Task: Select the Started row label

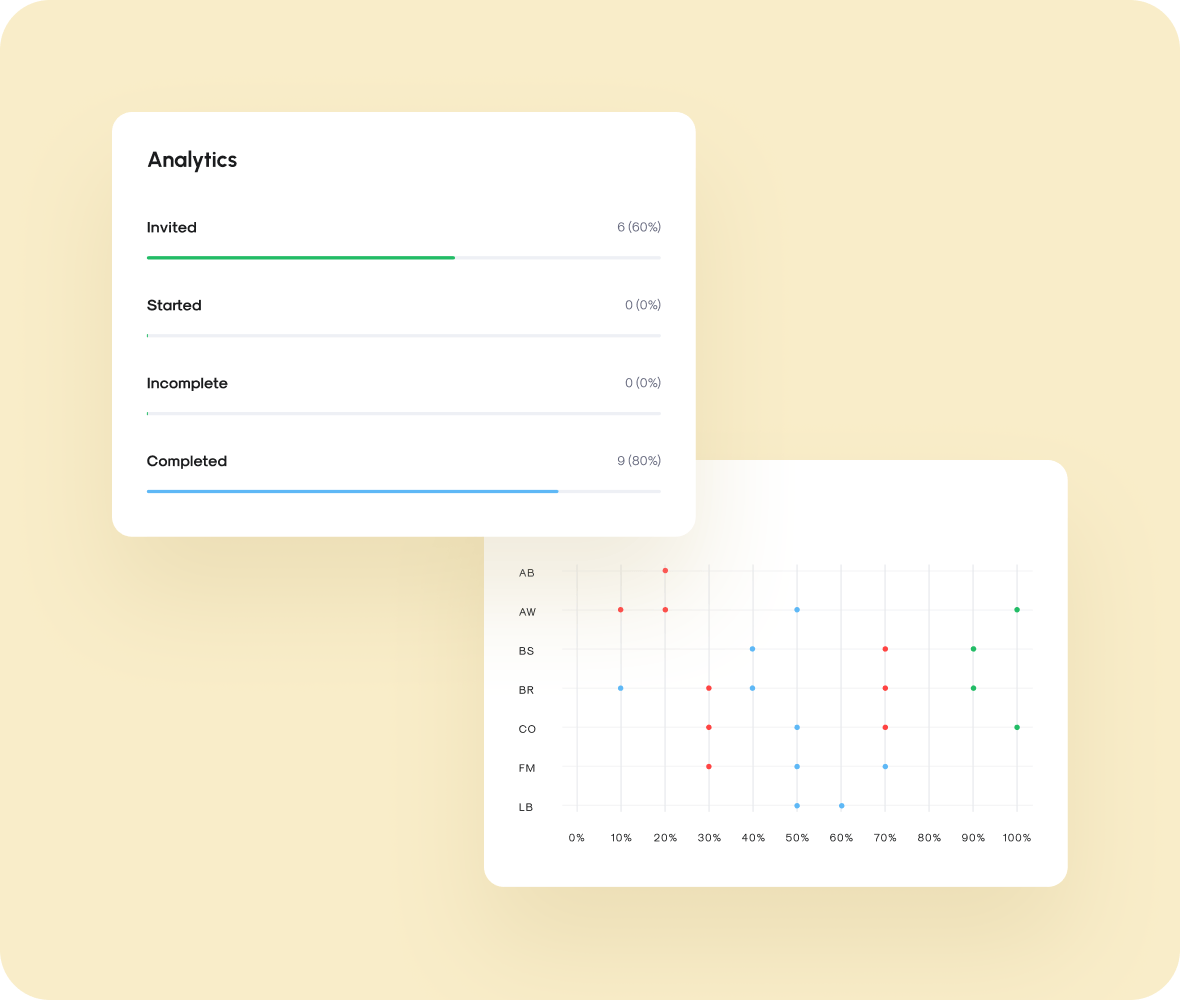Action: coord(174,306)
